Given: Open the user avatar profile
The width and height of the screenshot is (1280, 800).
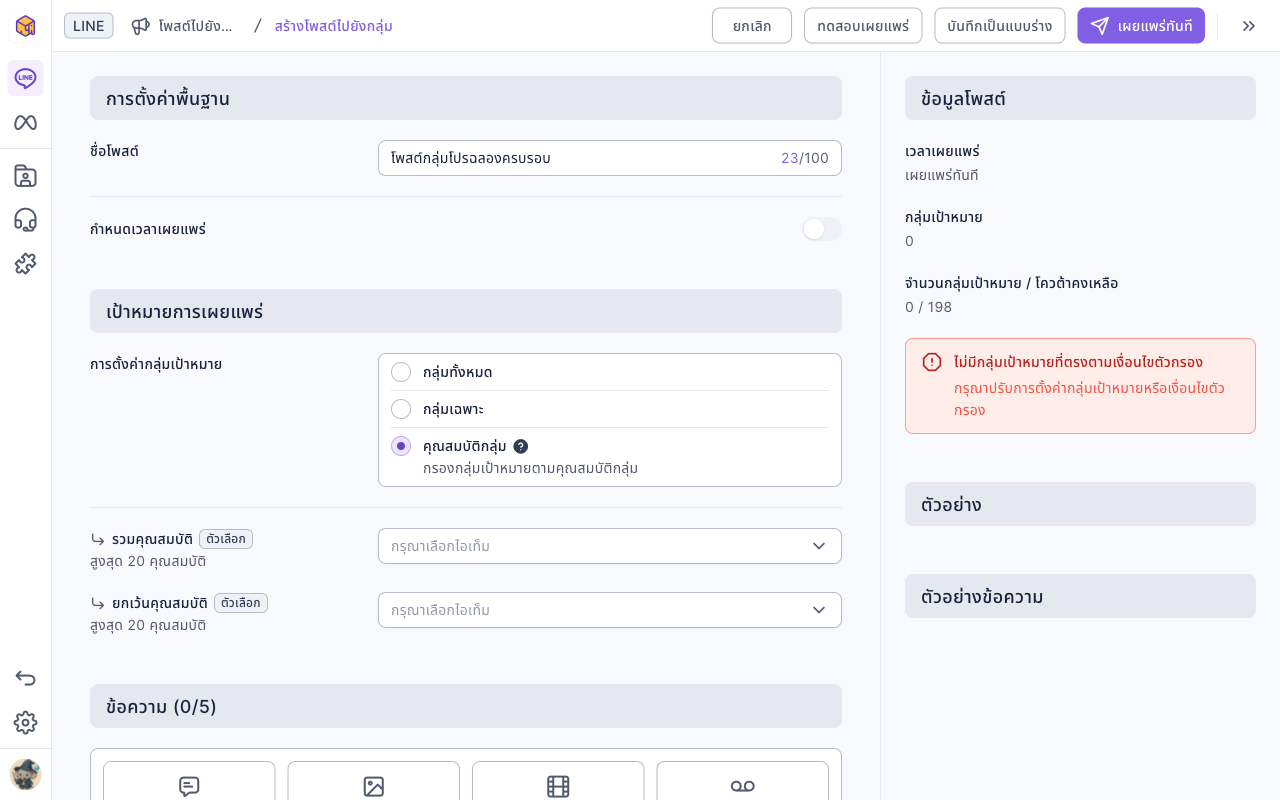Looking at the screenshot, I should 25,774.
